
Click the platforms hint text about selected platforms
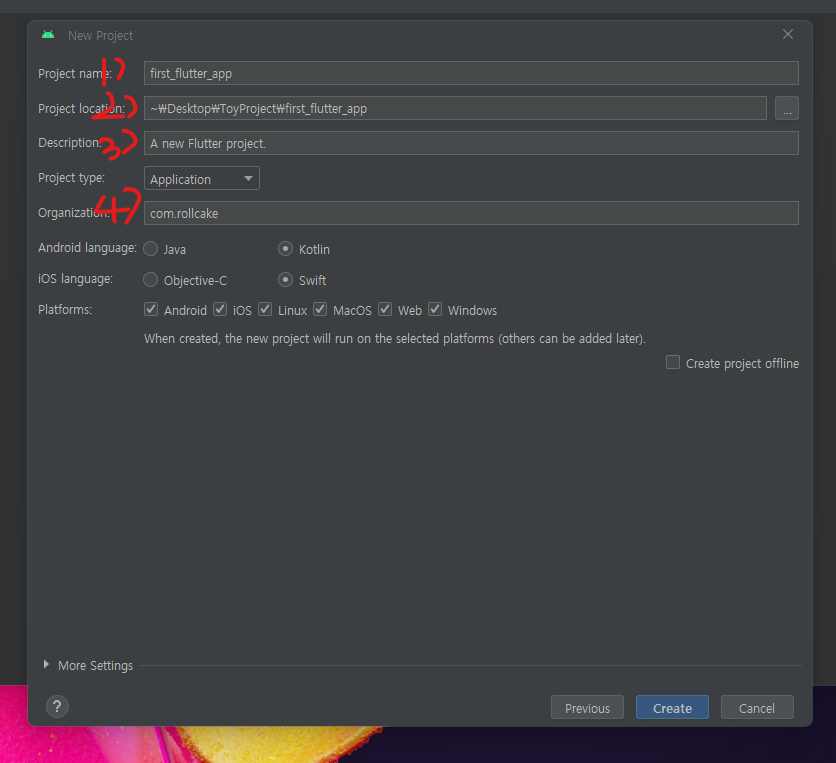[x=395, y=339]
